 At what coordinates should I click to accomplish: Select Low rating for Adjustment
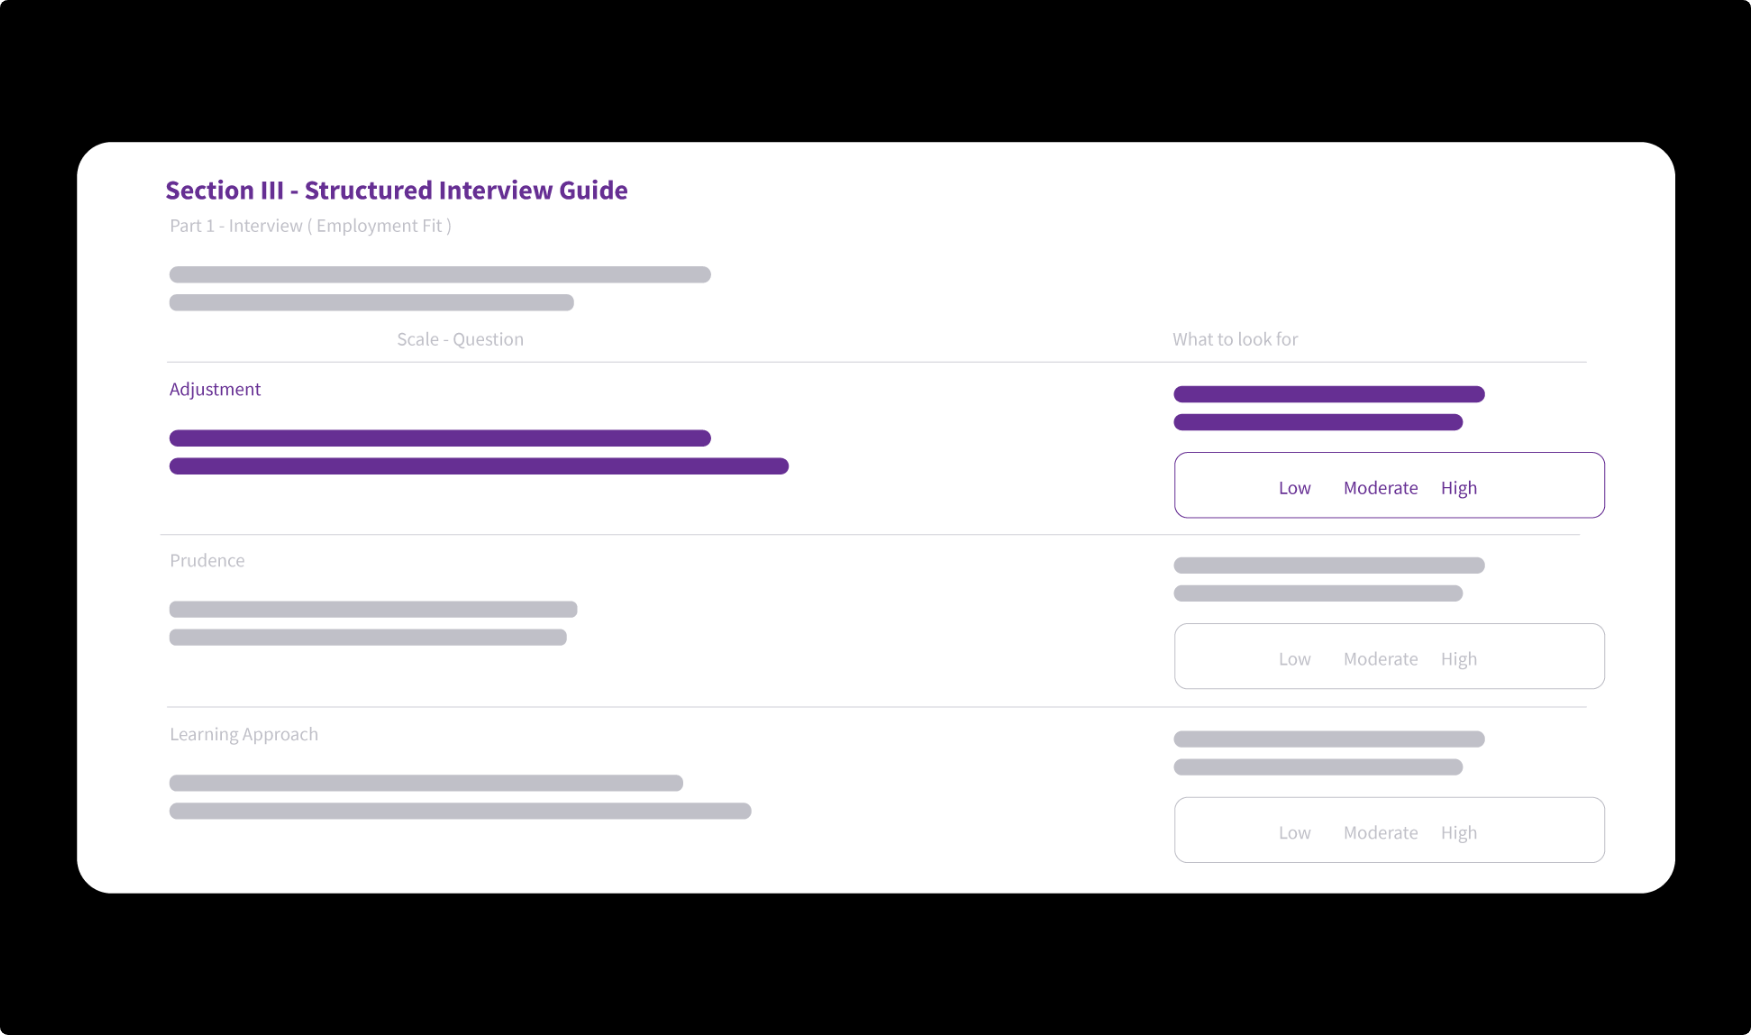point(1294,488)
